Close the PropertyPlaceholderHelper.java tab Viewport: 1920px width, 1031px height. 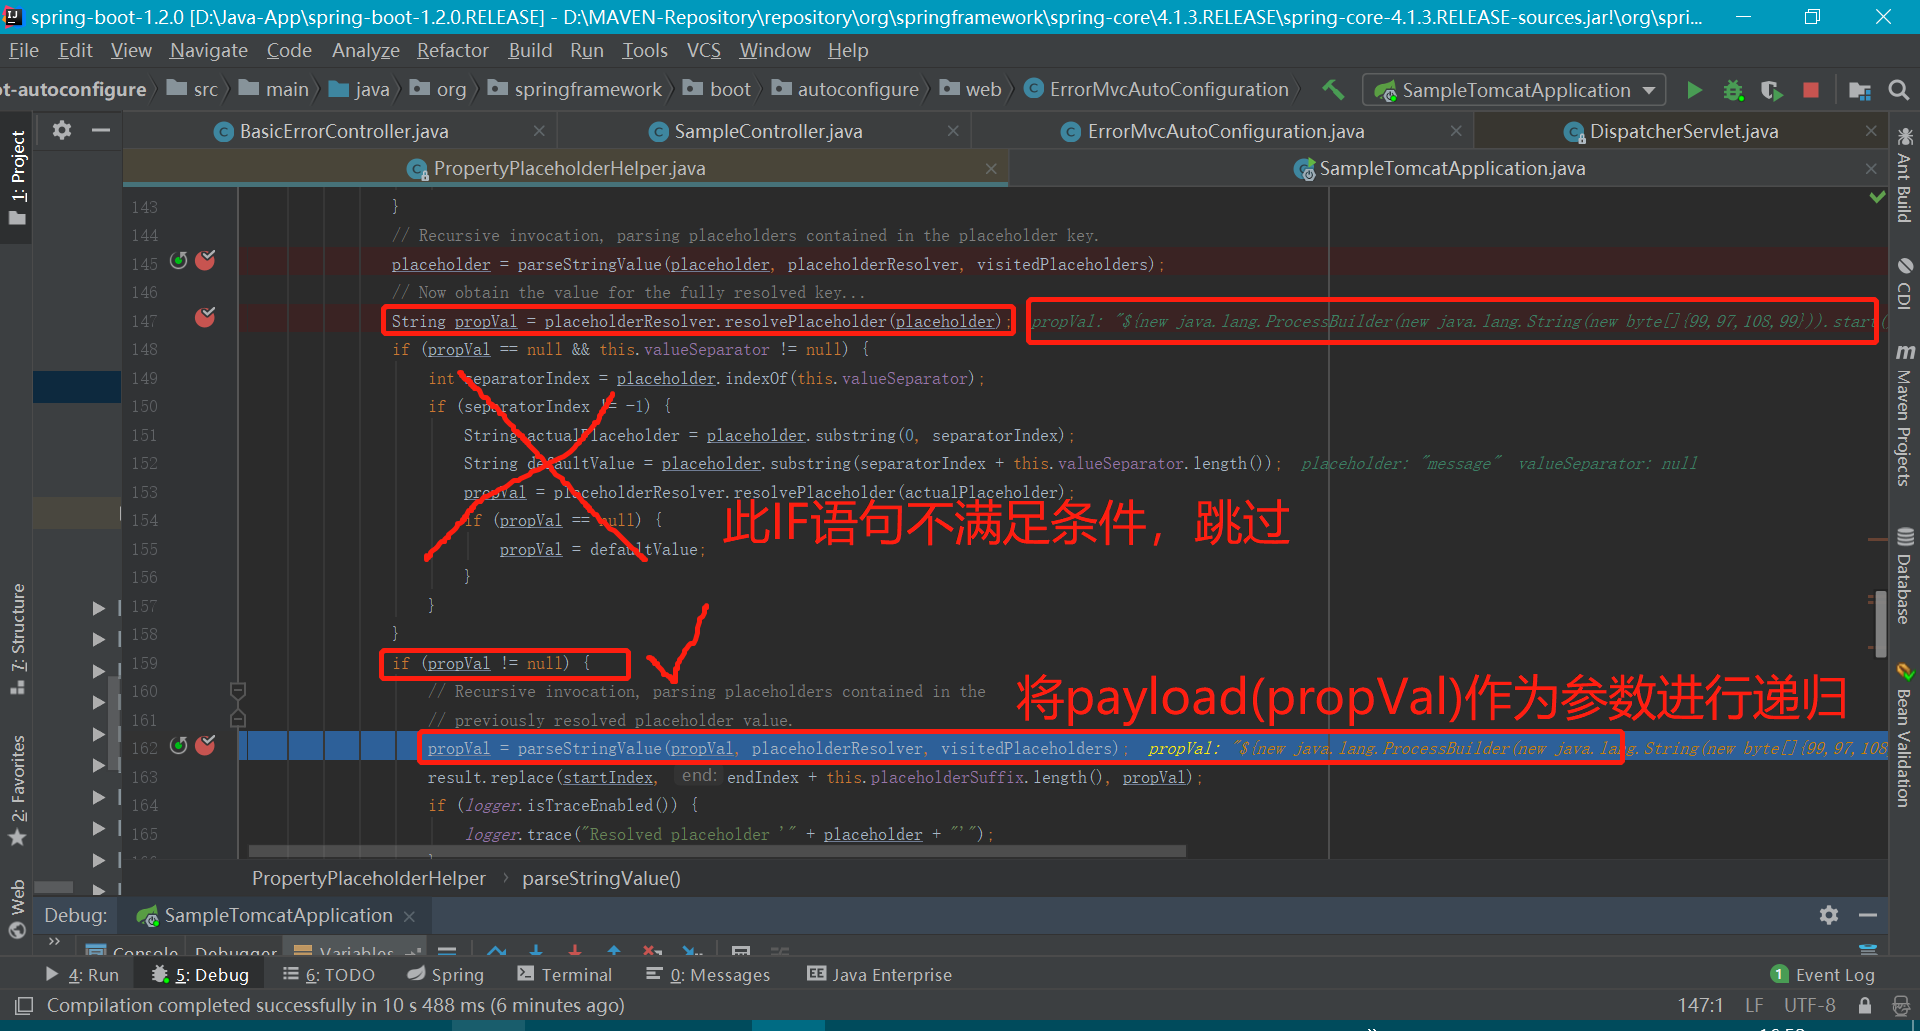[x=991, y=168]
